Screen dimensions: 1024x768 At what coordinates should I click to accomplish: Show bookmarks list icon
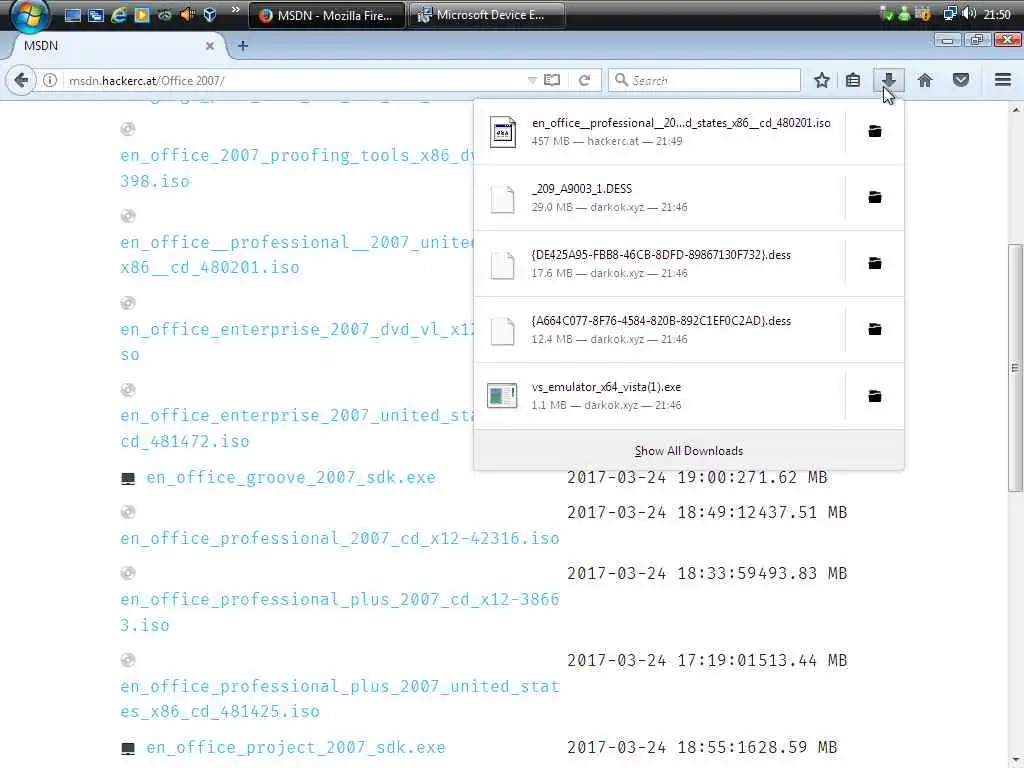[853, 80]
